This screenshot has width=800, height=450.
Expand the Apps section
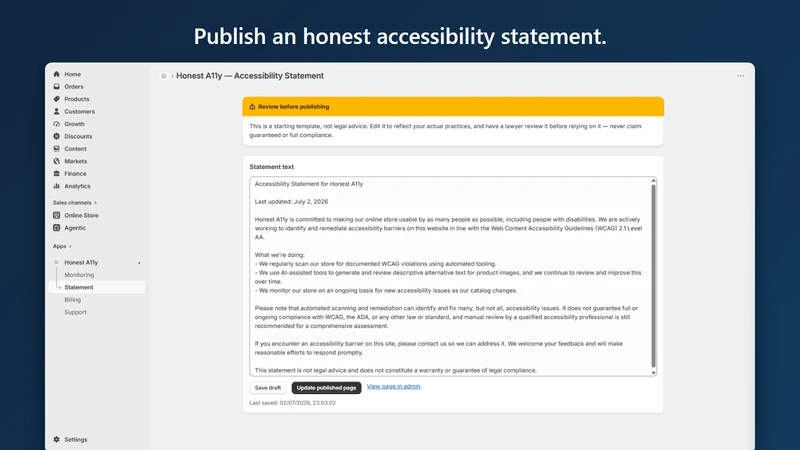click(x=62, y=246)
